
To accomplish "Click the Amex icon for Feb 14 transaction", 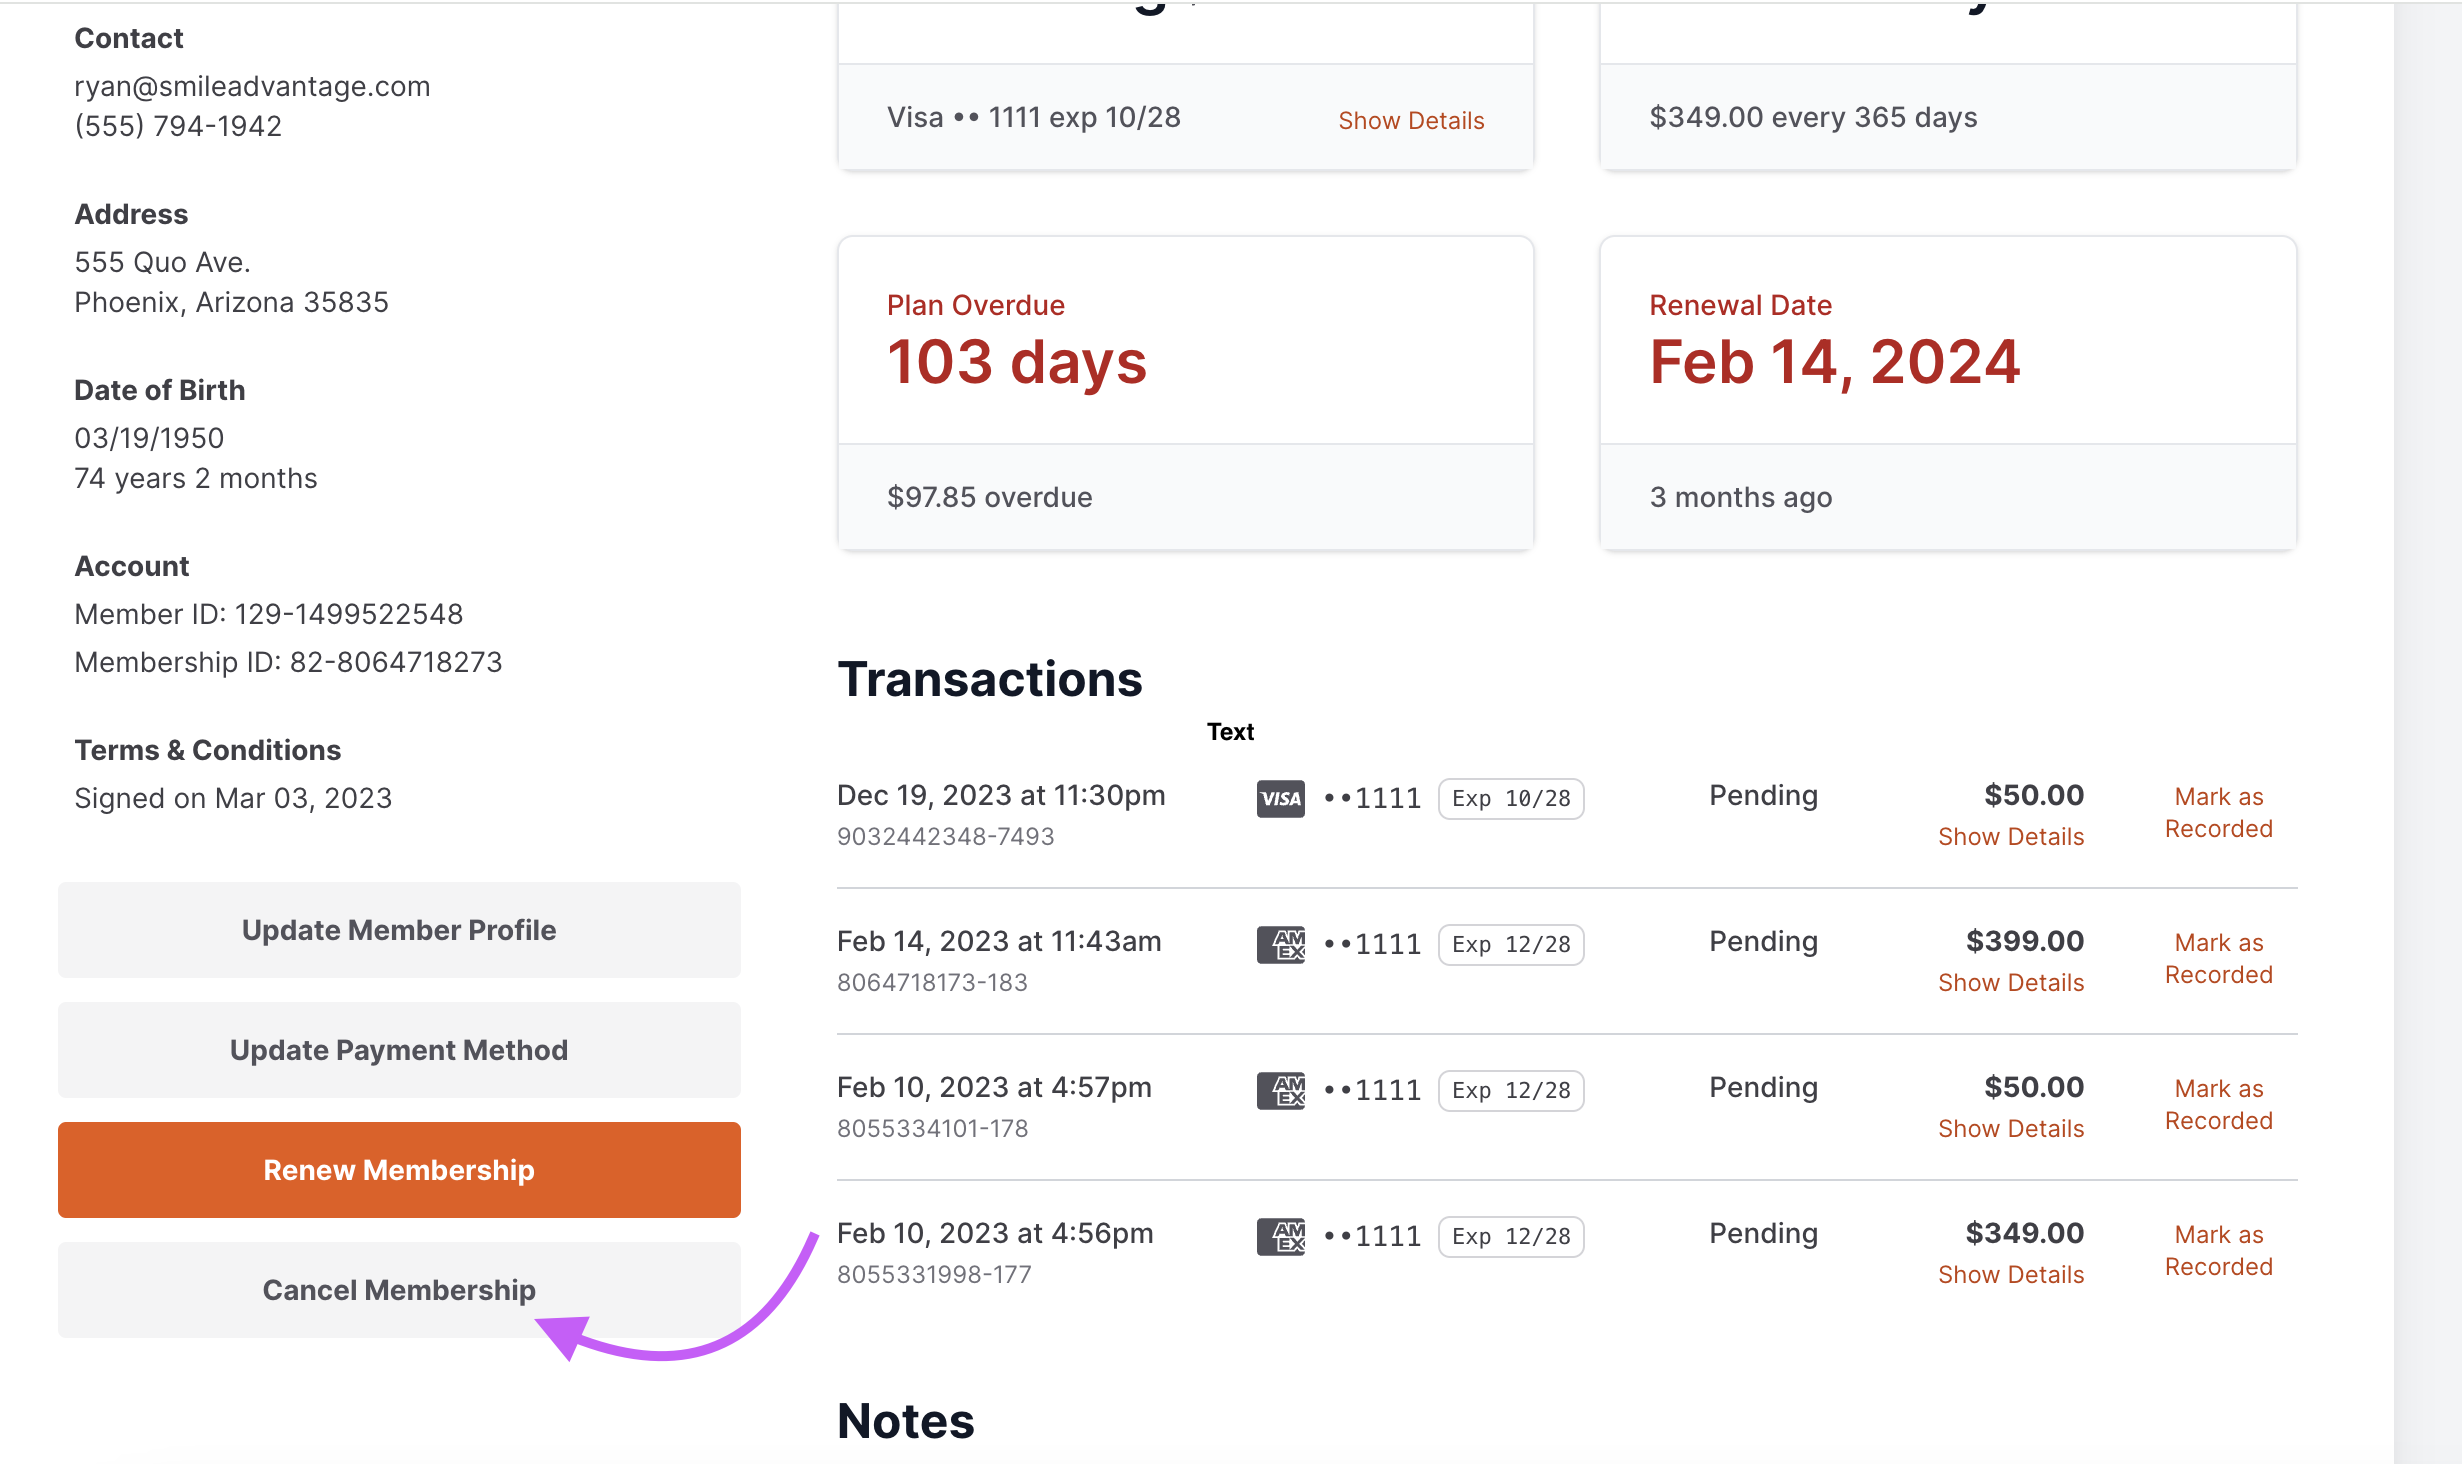I will (x=1280, y=944).
